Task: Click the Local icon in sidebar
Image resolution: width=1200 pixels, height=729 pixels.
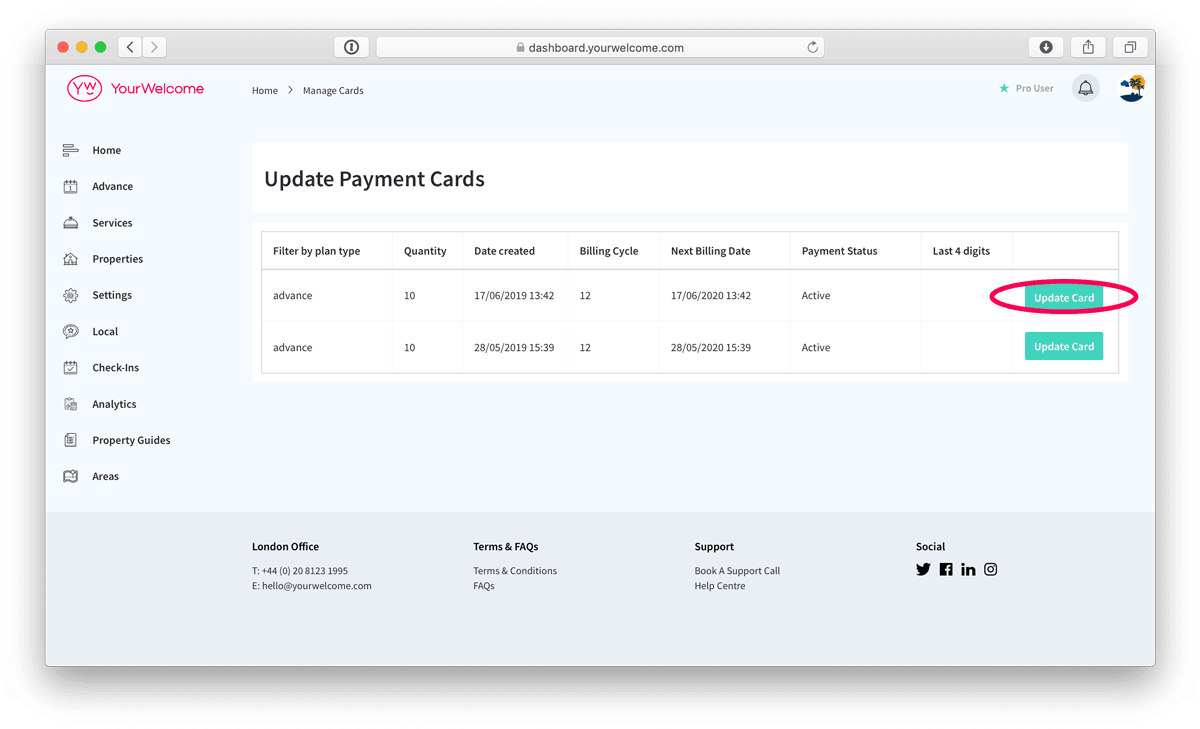Action: (x=70, y=331)
